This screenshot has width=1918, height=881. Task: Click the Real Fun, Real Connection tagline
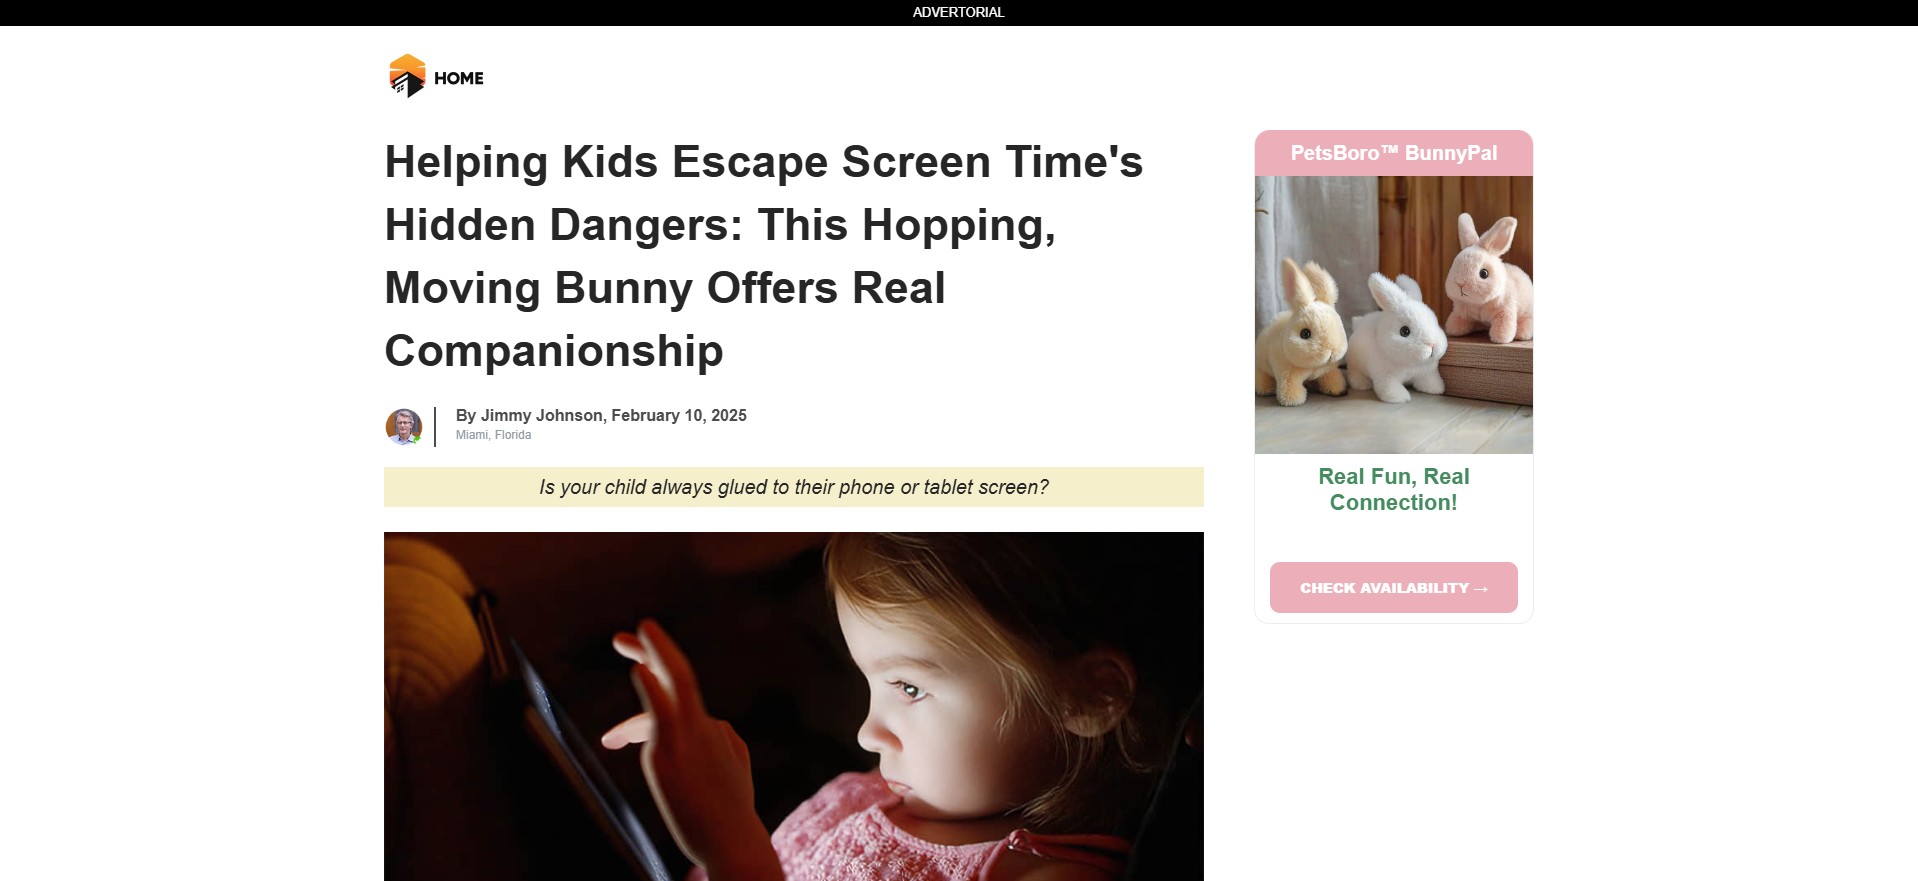click(1393, 489)
